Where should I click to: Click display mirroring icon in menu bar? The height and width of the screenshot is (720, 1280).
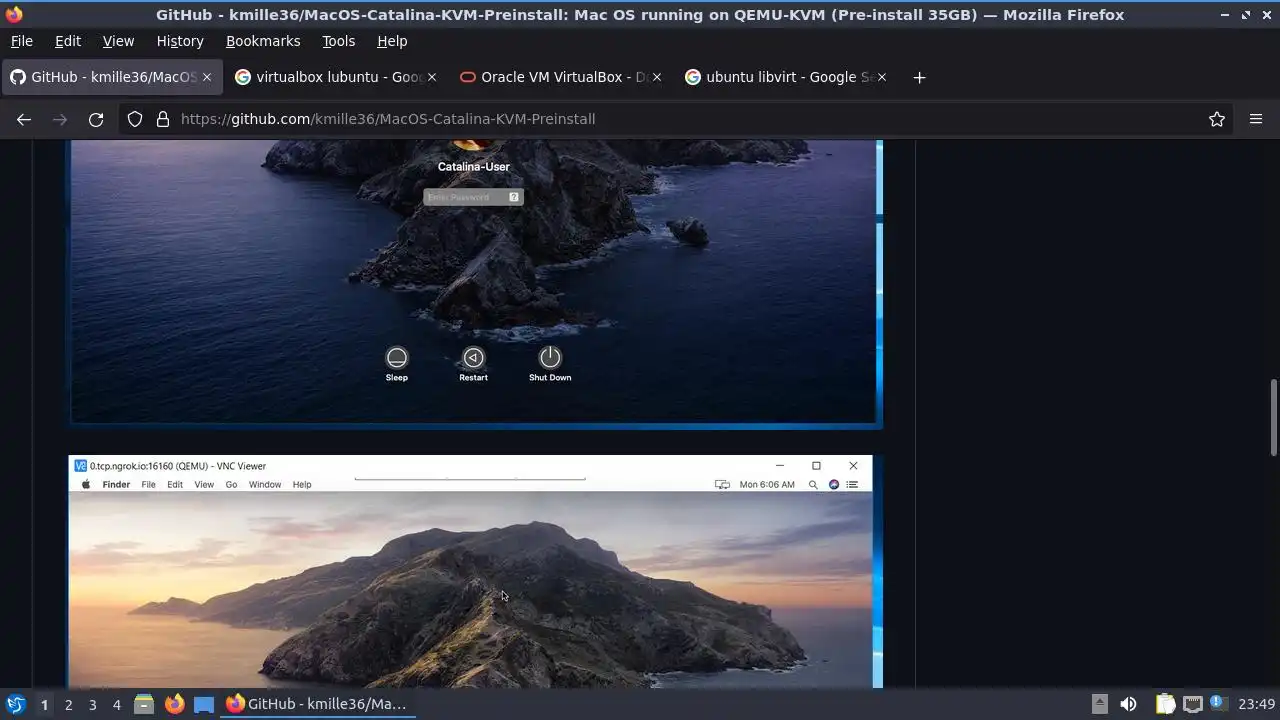[x=722, y=485]
